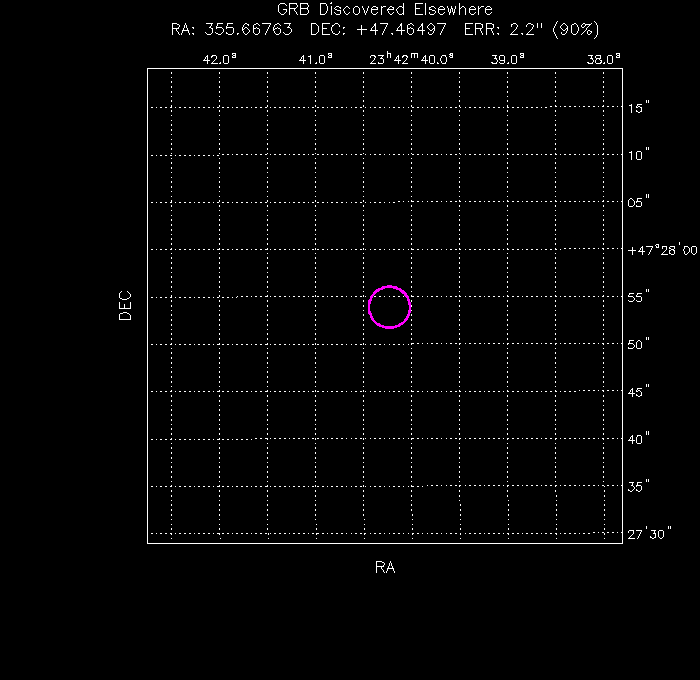The image size is (700, 680).
Task: Click the RA tick label '38.0s'
Action: click(604, 59)
